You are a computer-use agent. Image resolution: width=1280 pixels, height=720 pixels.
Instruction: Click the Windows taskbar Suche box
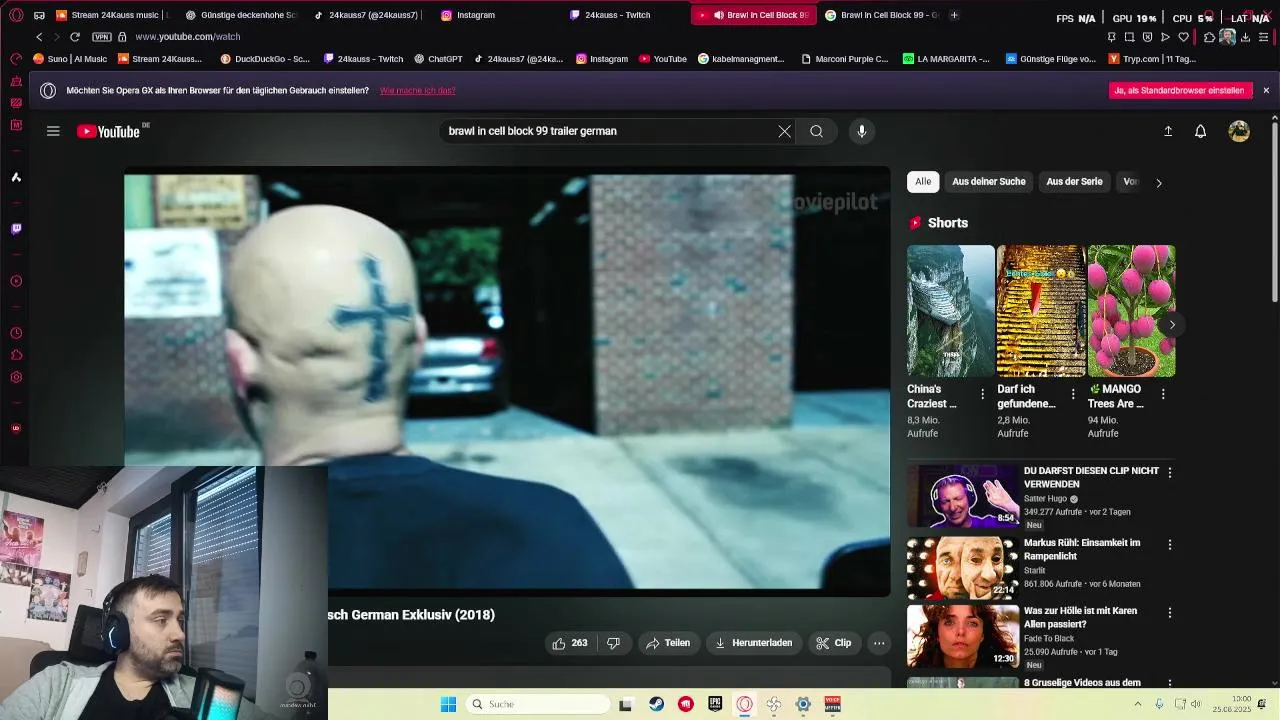pyautogui.click(x=538, y=704)
